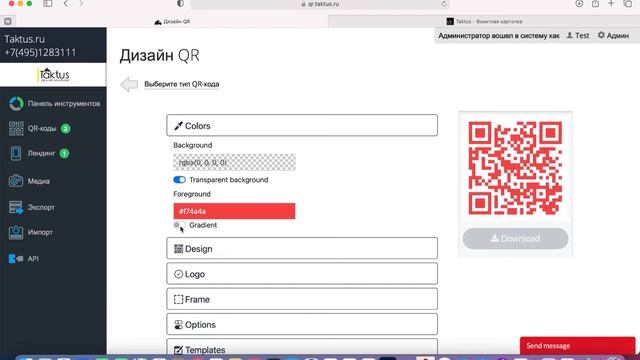Viewport: 640px width, 360px height.
Task: Click the Safari address bar qr.taktus.ru
Action: coord(320,4)
